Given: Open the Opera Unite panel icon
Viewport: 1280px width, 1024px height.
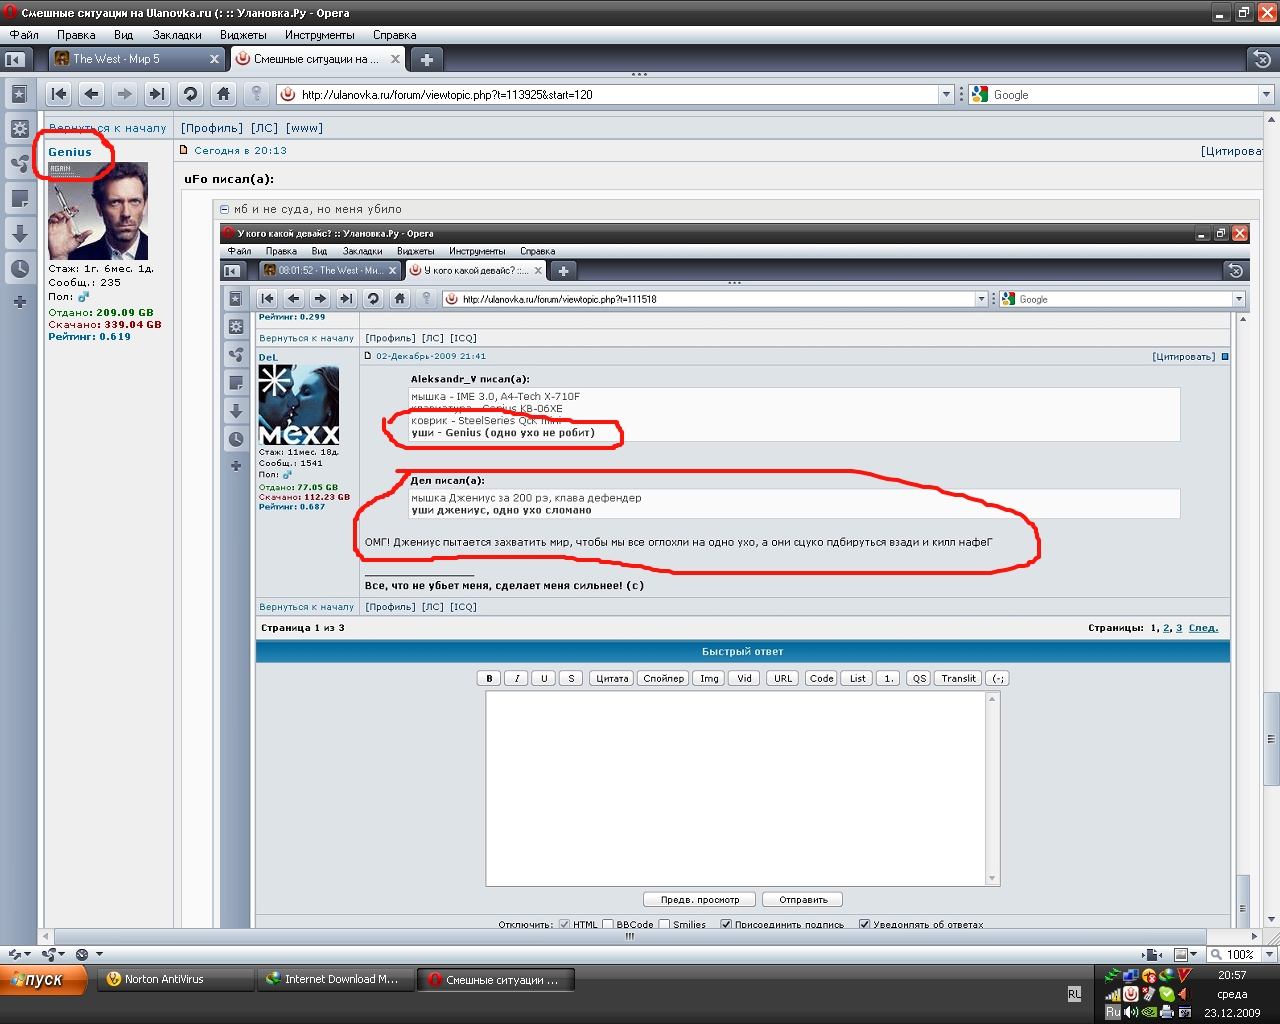Looking at the screenshot, I should click(x=19, y=163).
